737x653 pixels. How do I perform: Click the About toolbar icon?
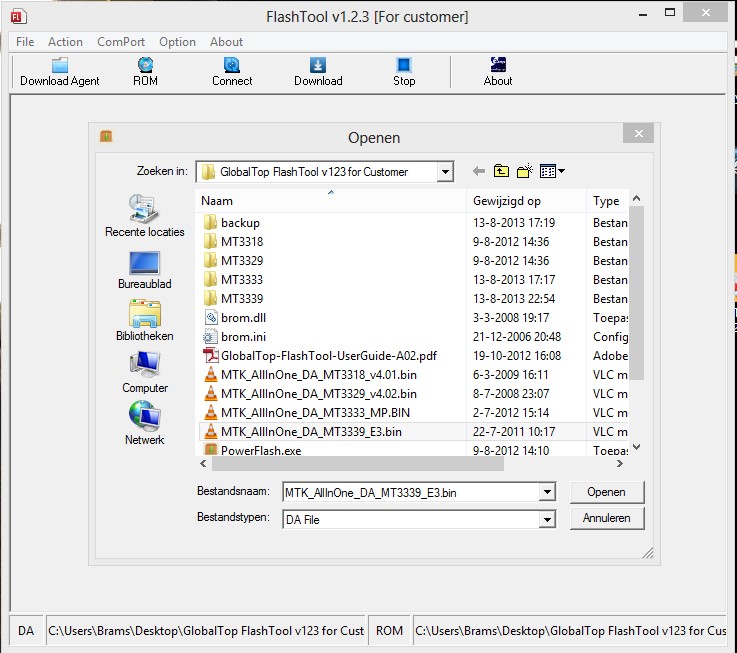coord(498,65)
